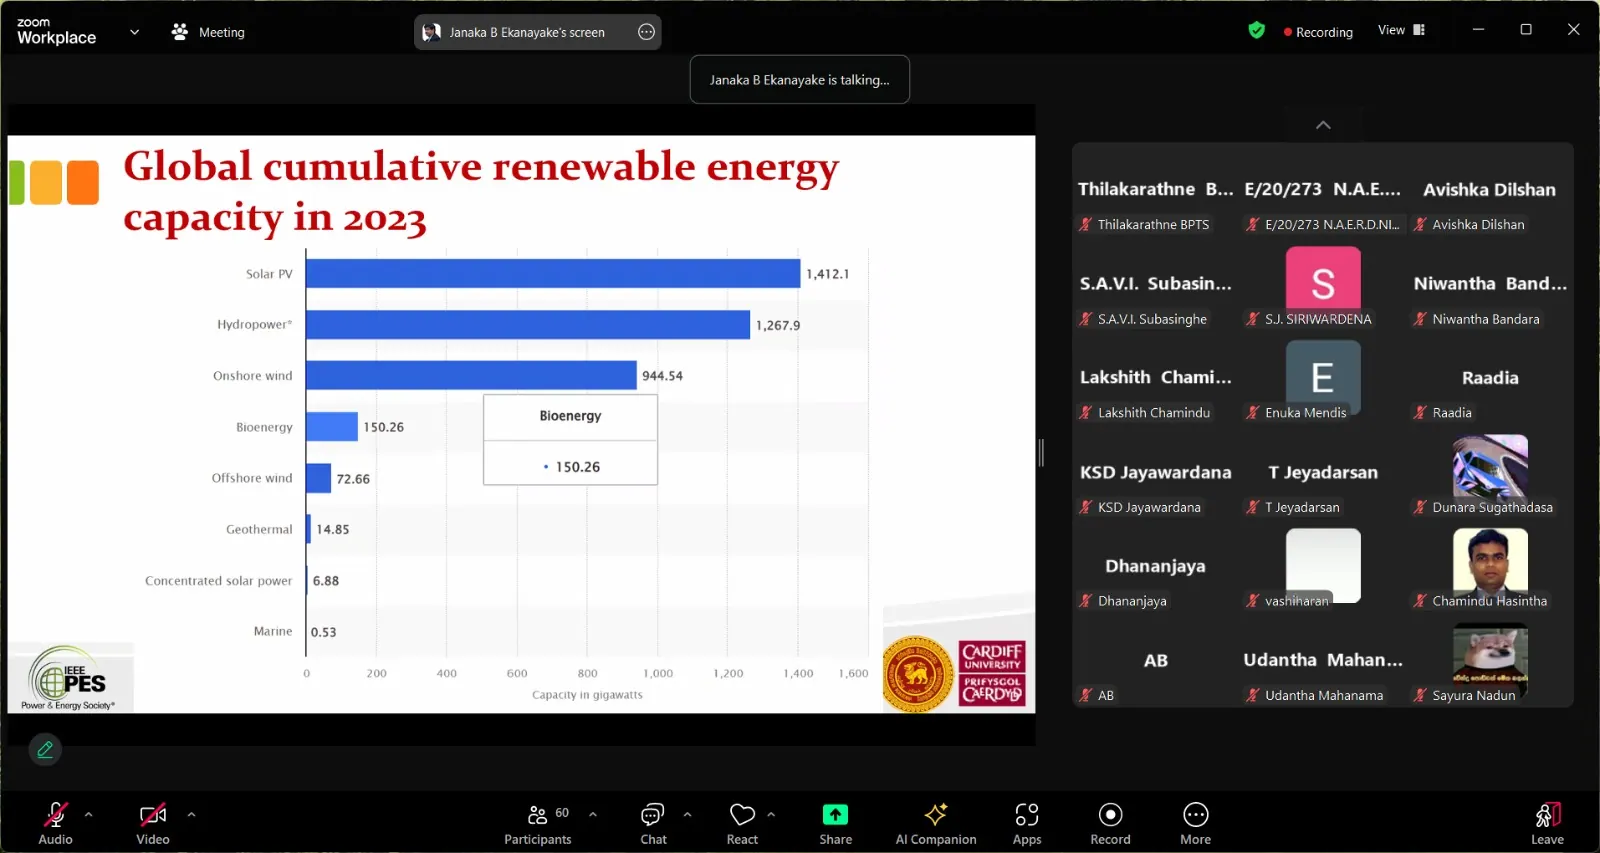This screenshot has width=1600, height=853.
Task: Open the Participants list icon
Action: point(537,814)
